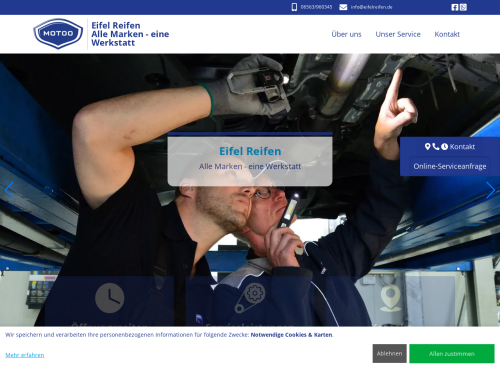
Task: Click the Kontakt side panel button
Action: point(450,147)
